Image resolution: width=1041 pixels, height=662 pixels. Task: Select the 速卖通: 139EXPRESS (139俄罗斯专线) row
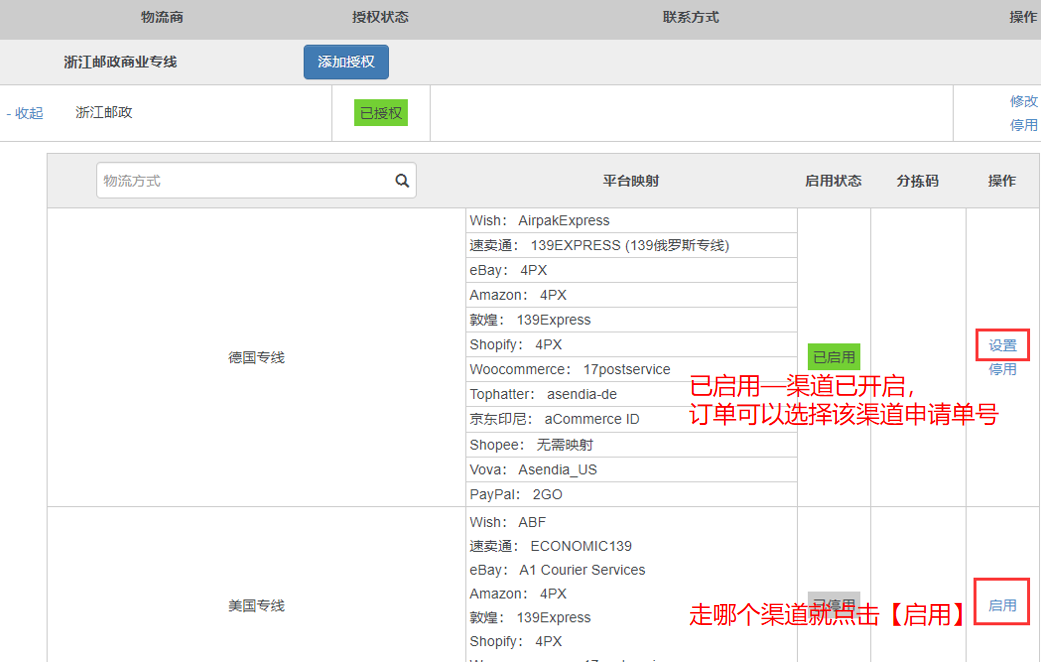[631, 245]
